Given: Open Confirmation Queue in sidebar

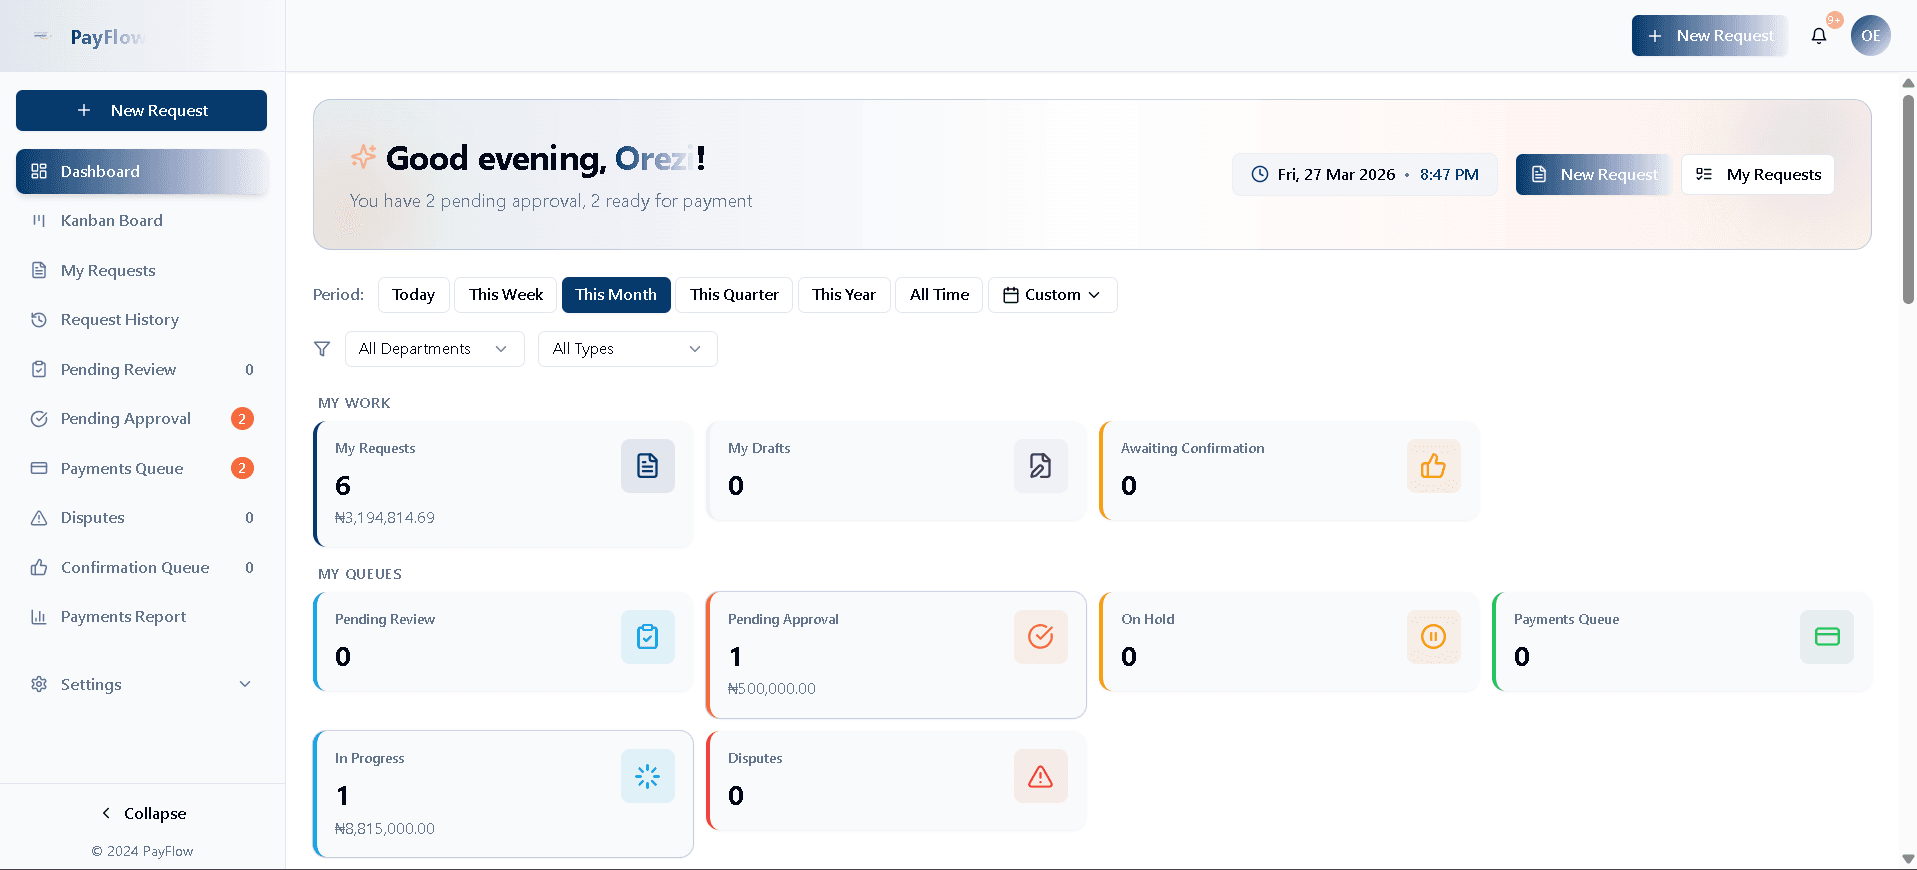Looking at the screenshot, I should (141, 568).
